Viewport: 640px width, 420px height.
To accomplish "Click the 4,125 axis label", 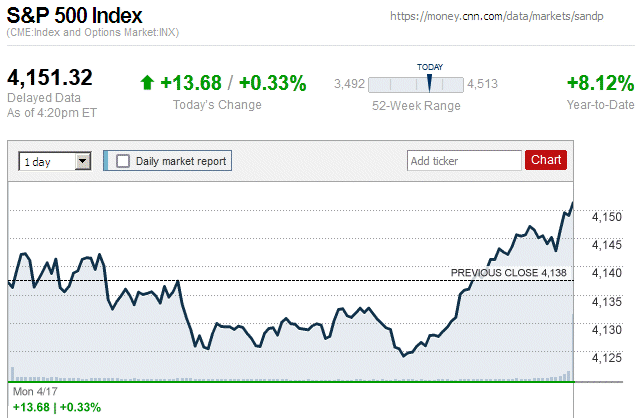I will pos(607,358).
